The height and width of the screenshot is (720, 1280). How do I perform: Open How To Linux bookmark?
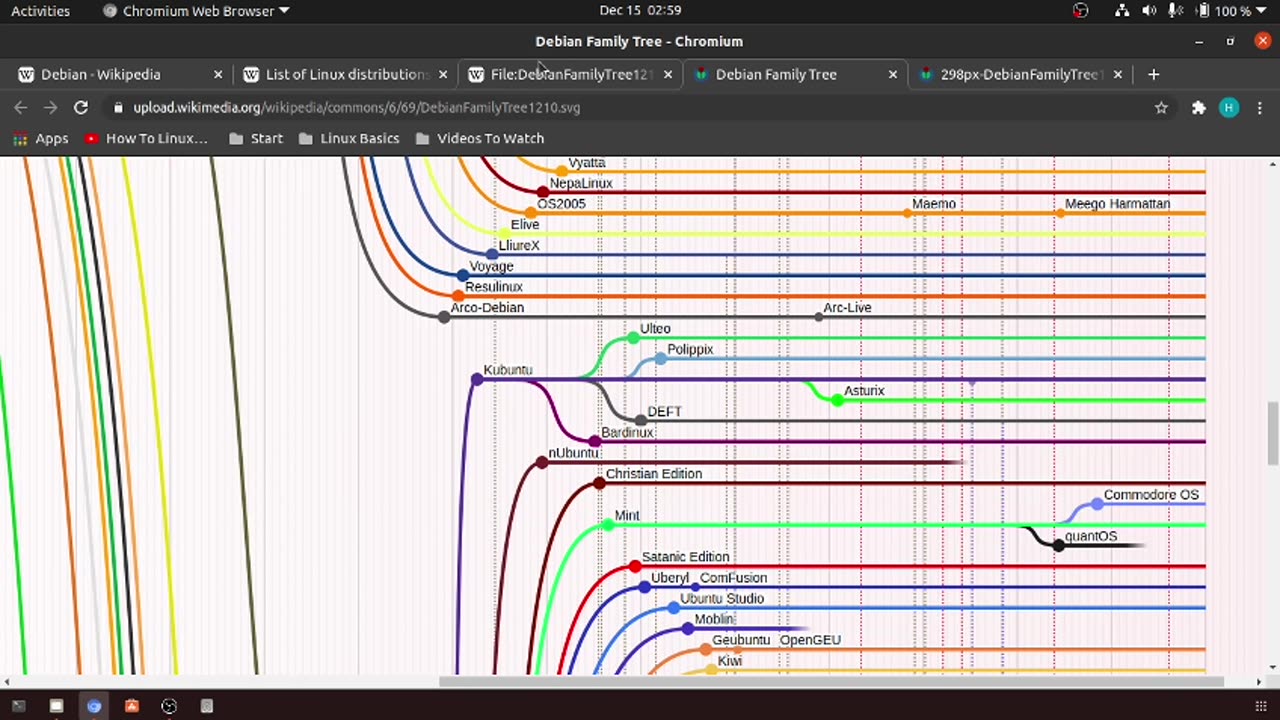point(146,138)
